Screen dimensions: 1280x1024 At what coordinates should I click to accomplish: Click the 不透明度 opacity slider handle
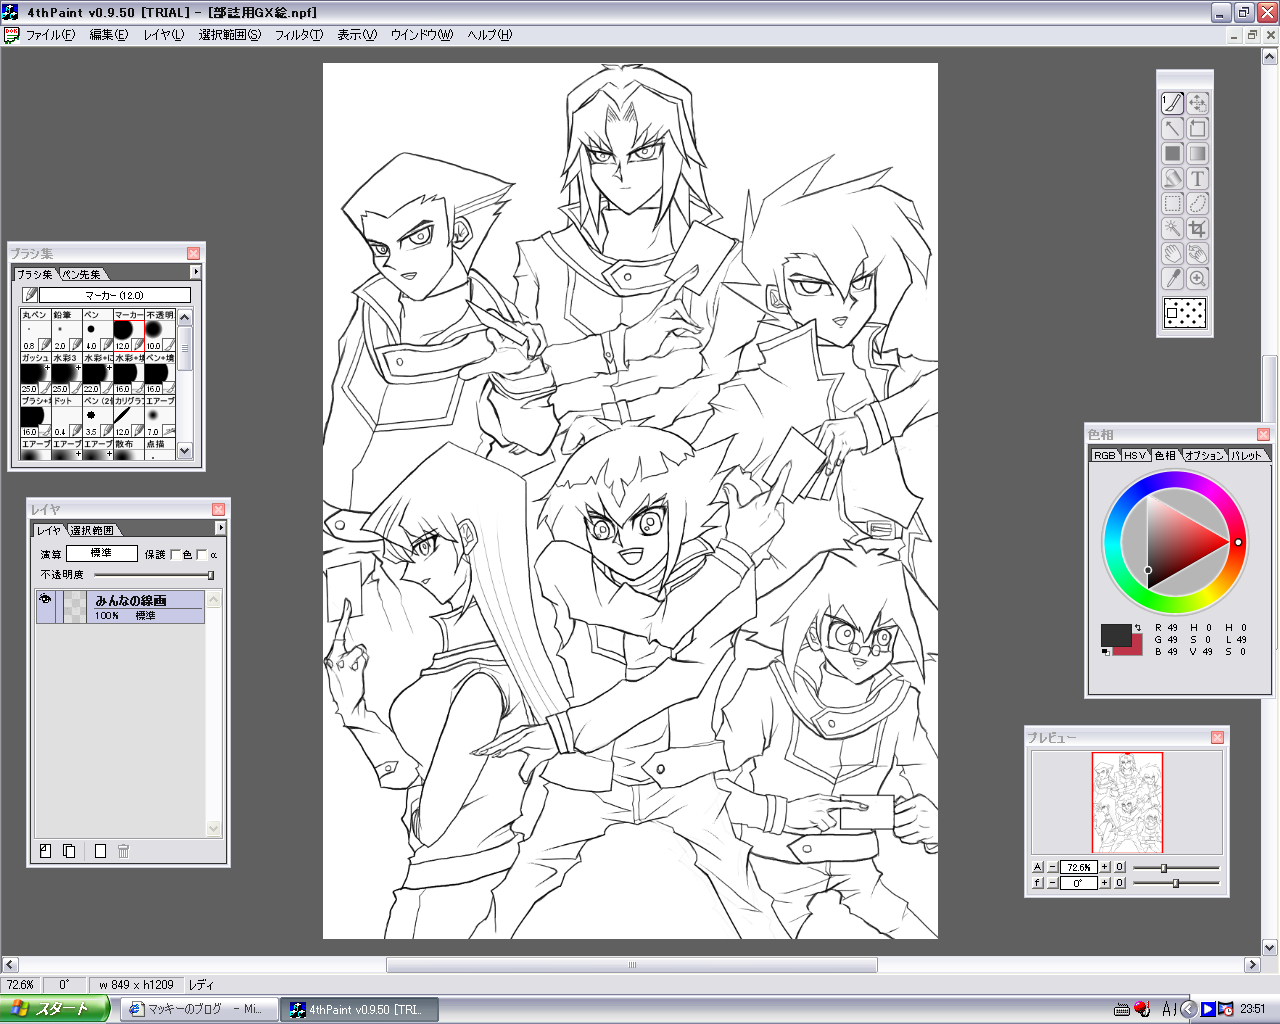point(210,575)
